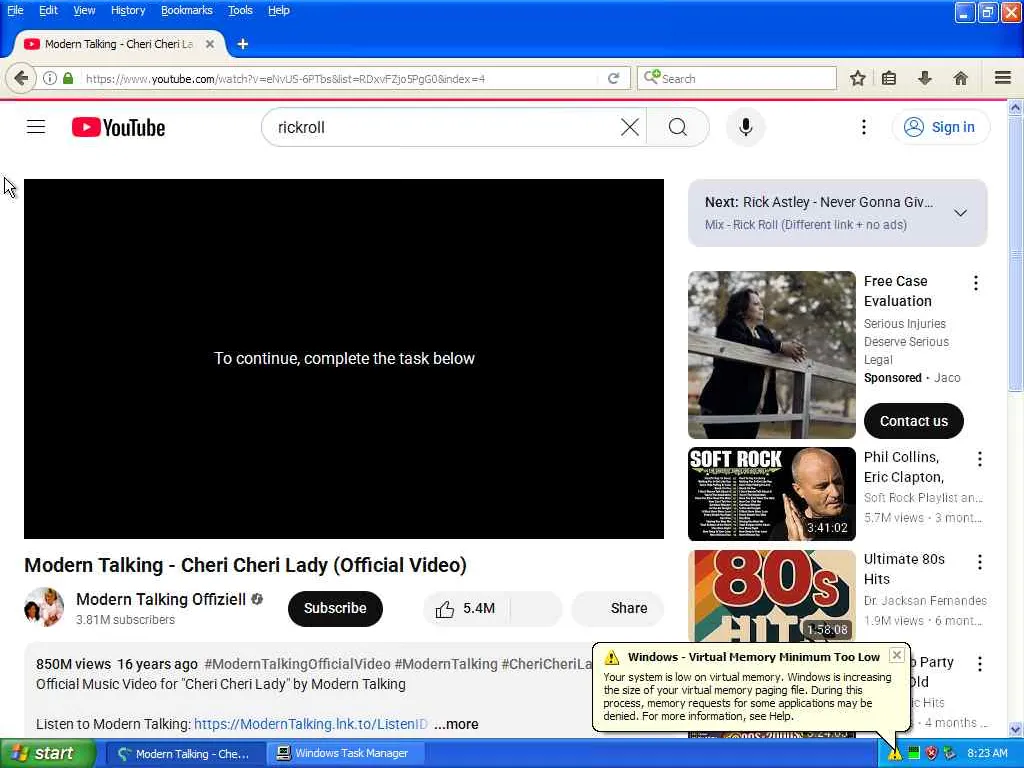Image resolution: width=1024 pixels, height=768 pixels.
Task: Open the Firefox hamburger menu
Action: point(1003,78)
